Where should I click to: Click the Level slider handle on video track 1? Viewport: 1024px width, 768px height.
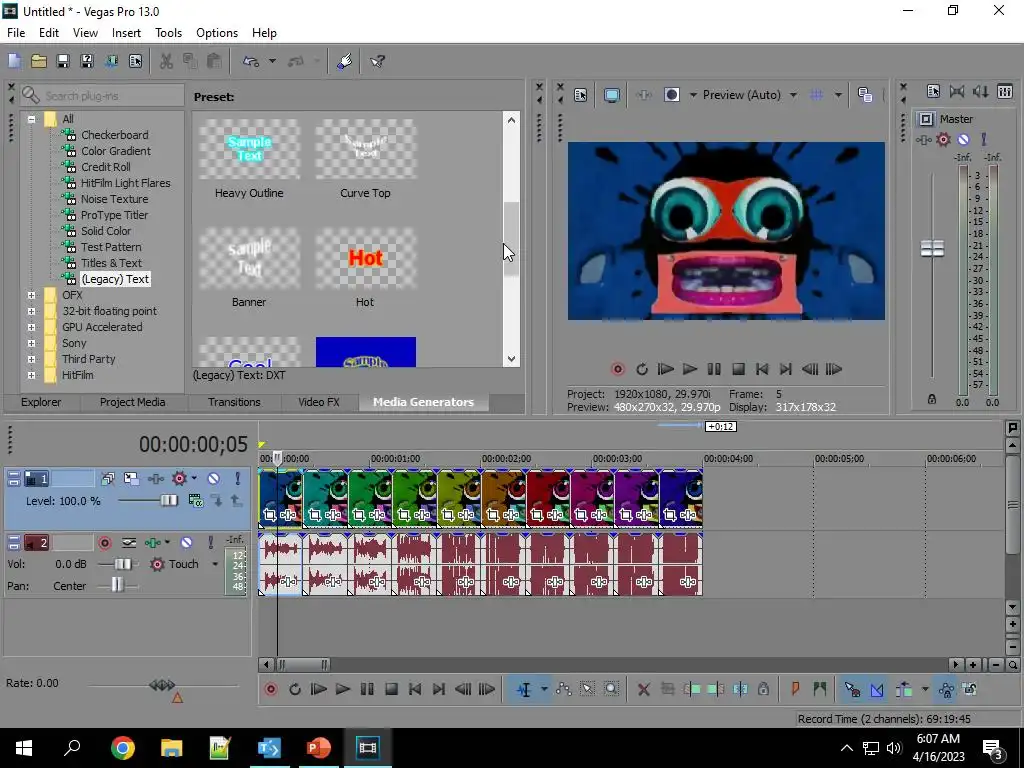[168, 501]
